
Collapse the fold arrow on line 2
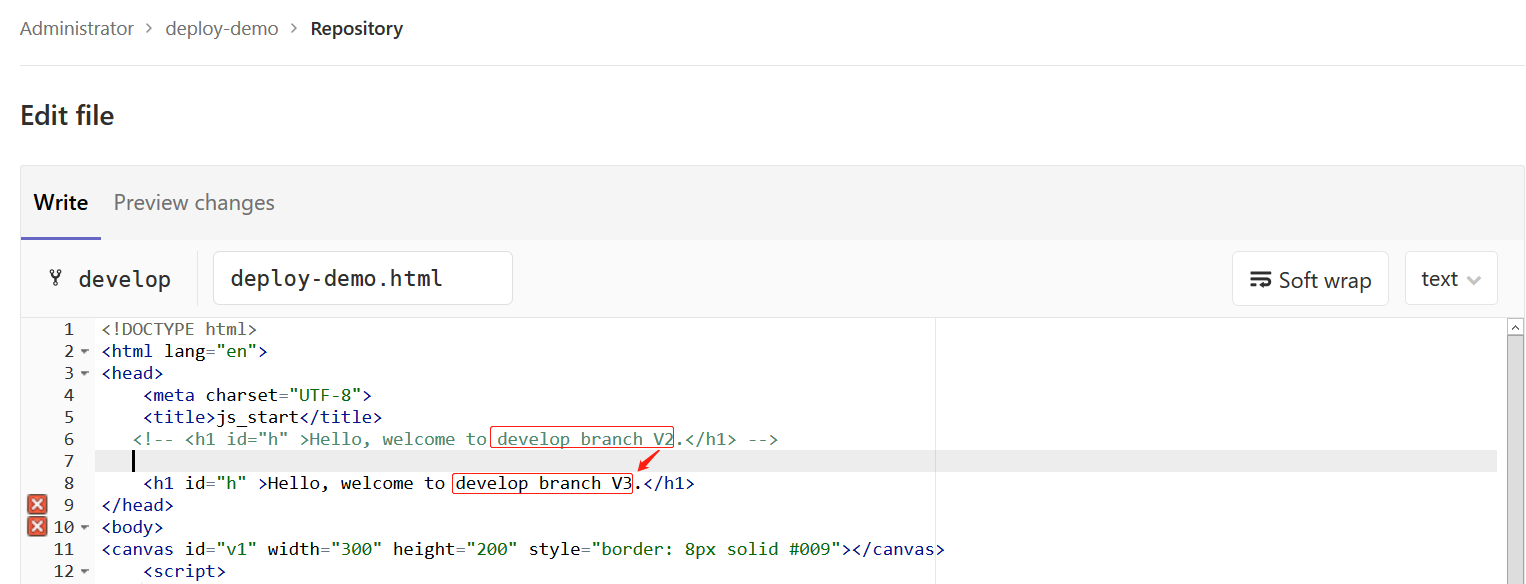point(84,352)
